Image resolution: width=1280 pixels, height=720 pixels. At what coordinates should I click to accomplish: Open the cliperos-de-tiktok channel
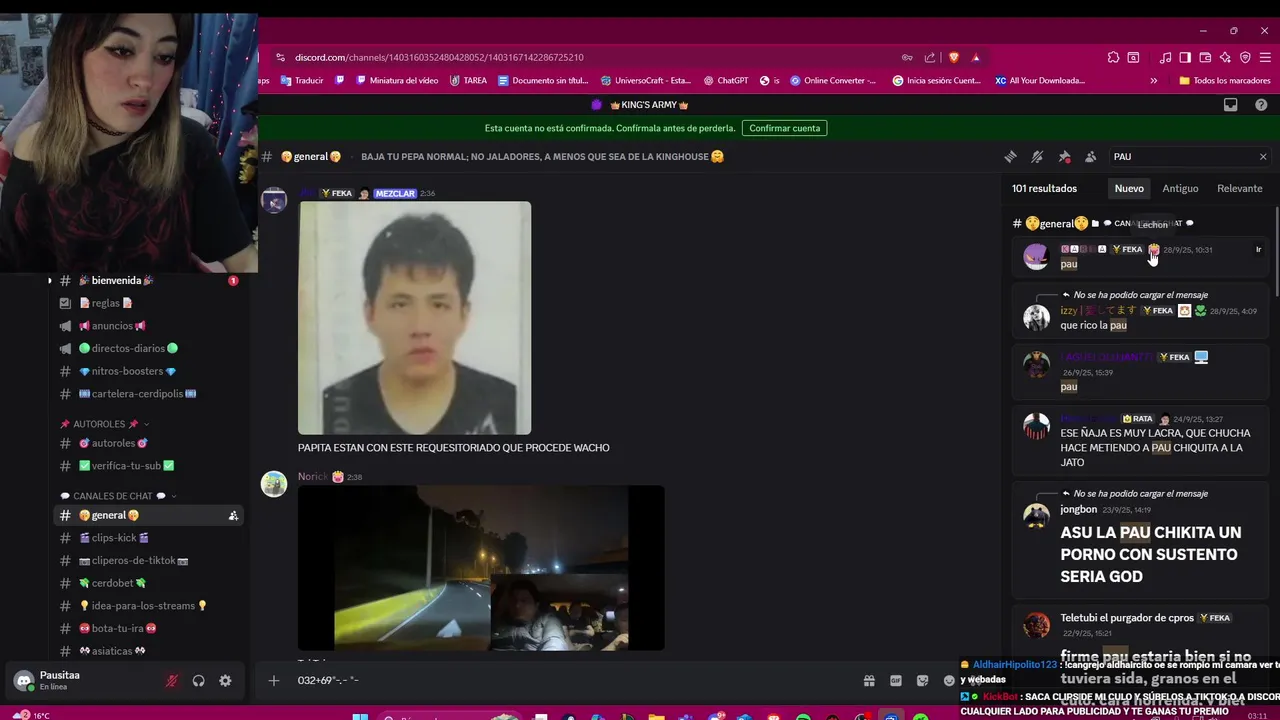coord(150,561)
